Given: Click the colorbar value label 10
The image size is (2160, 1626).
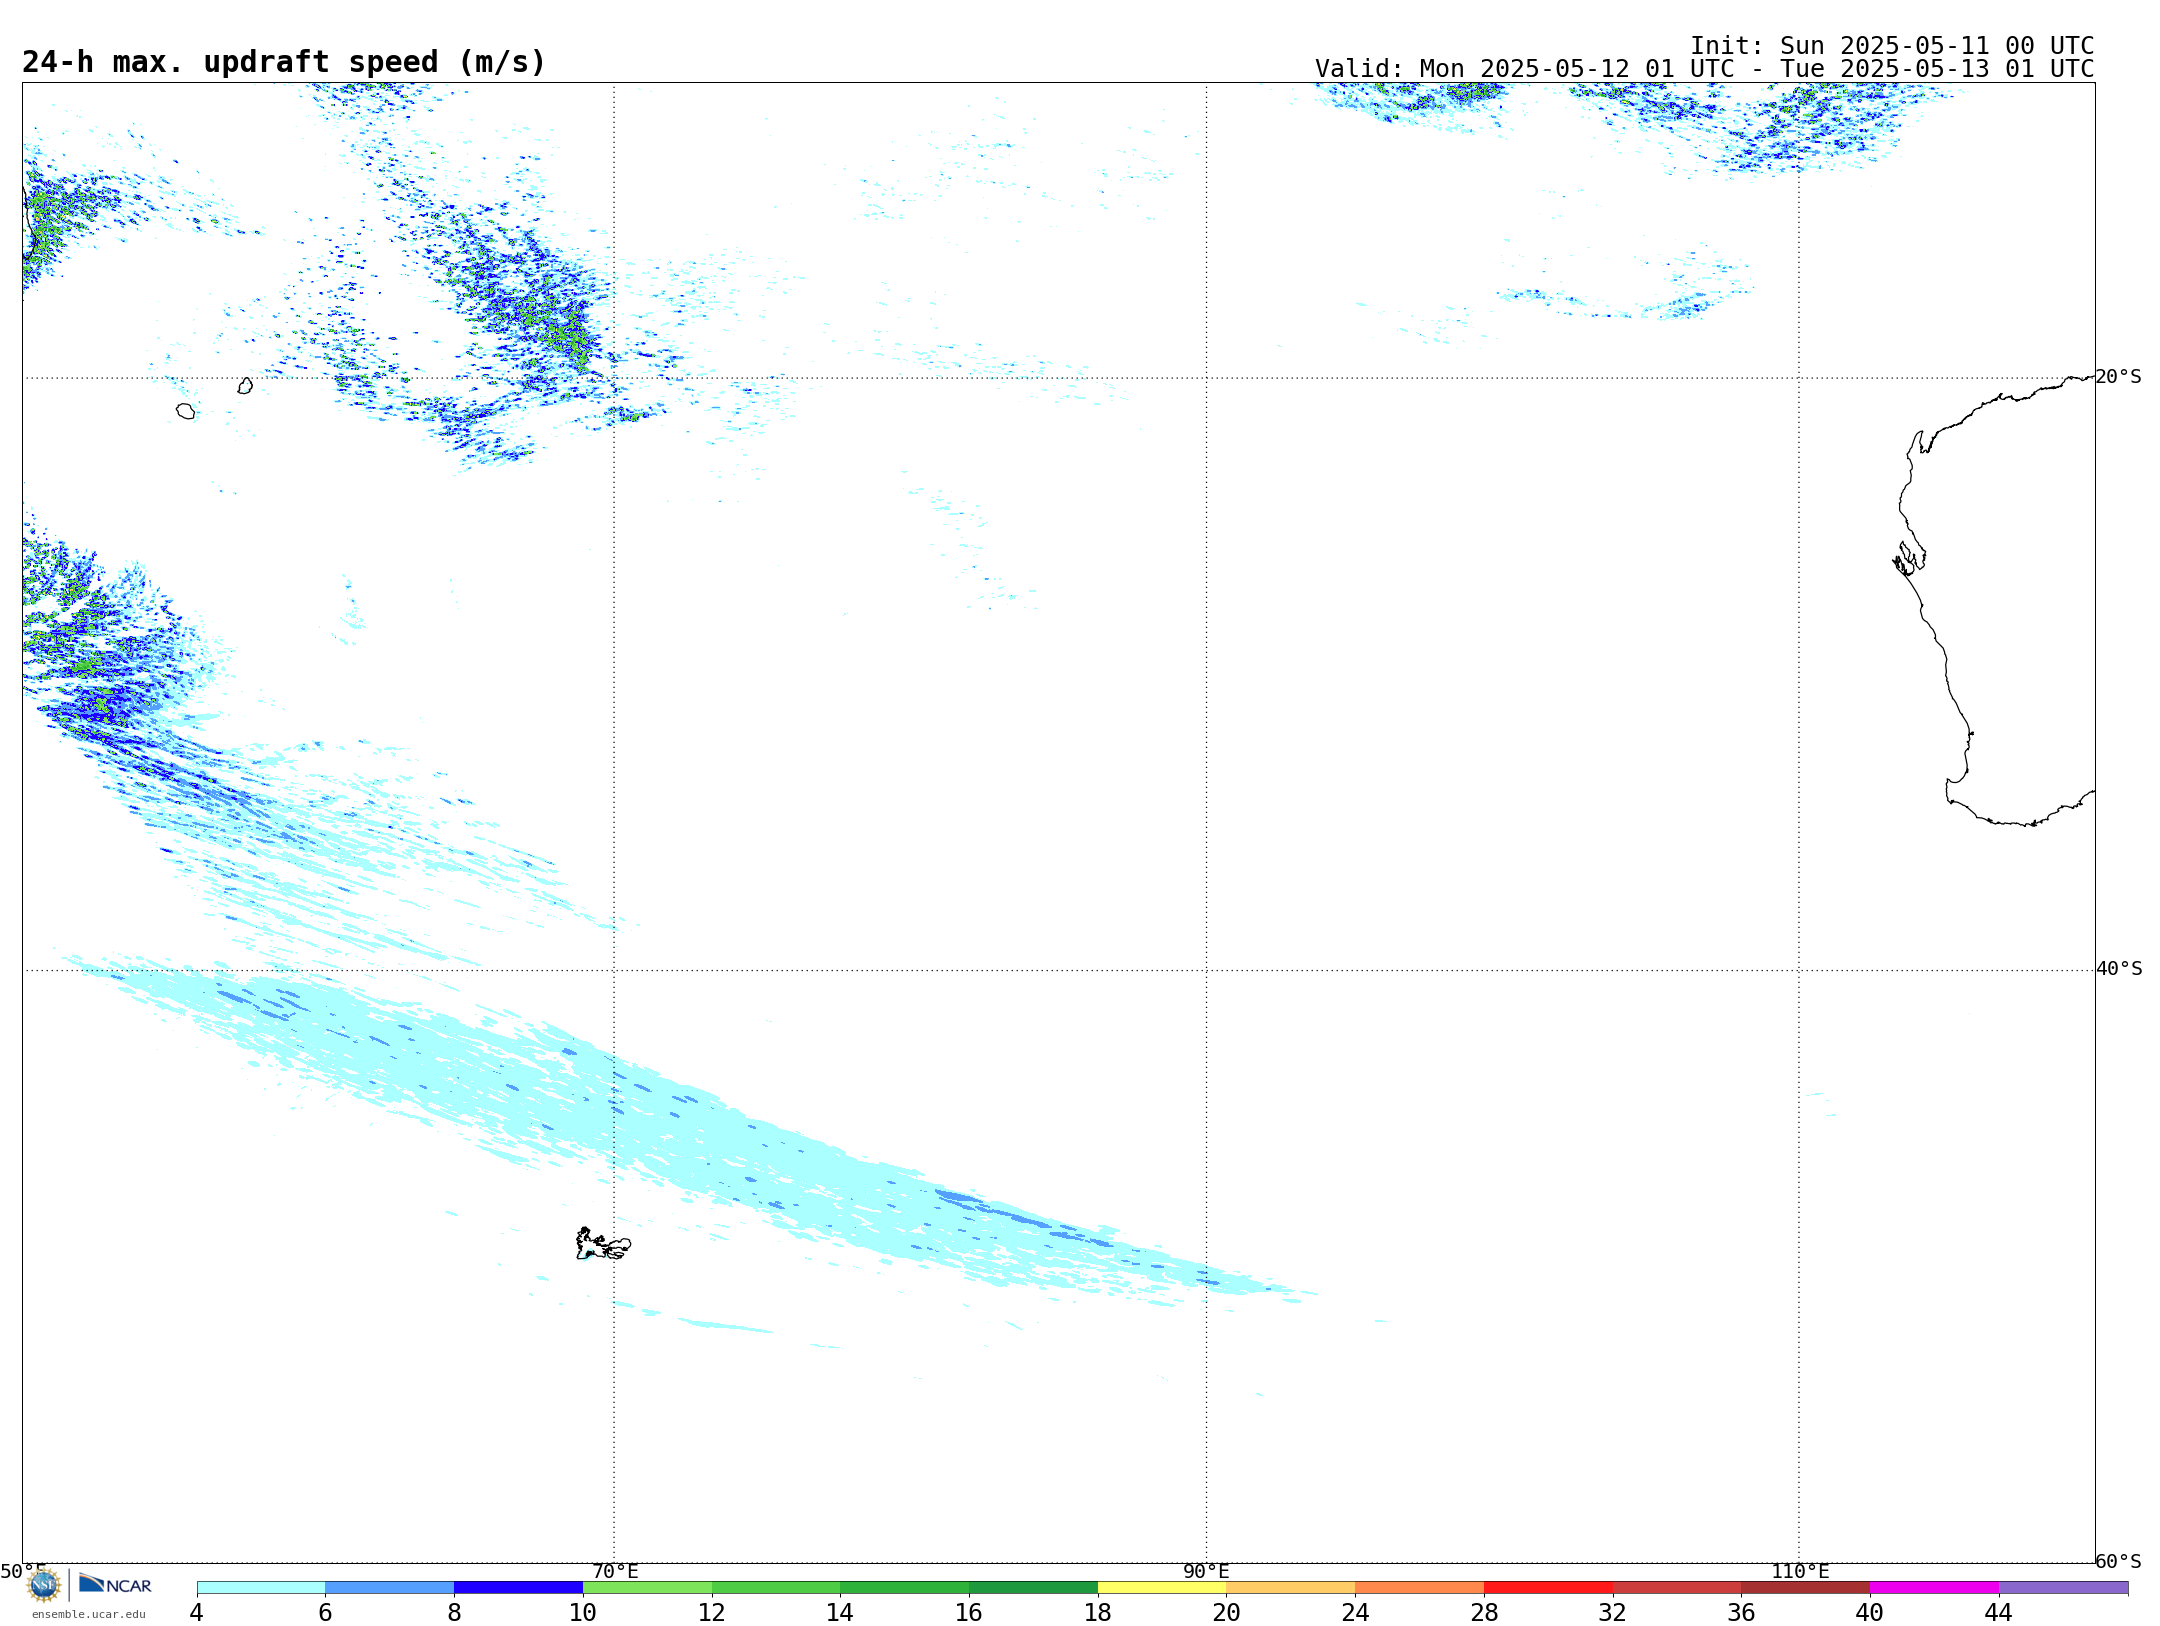Looking at the screenshot, I should (583, 1612).
